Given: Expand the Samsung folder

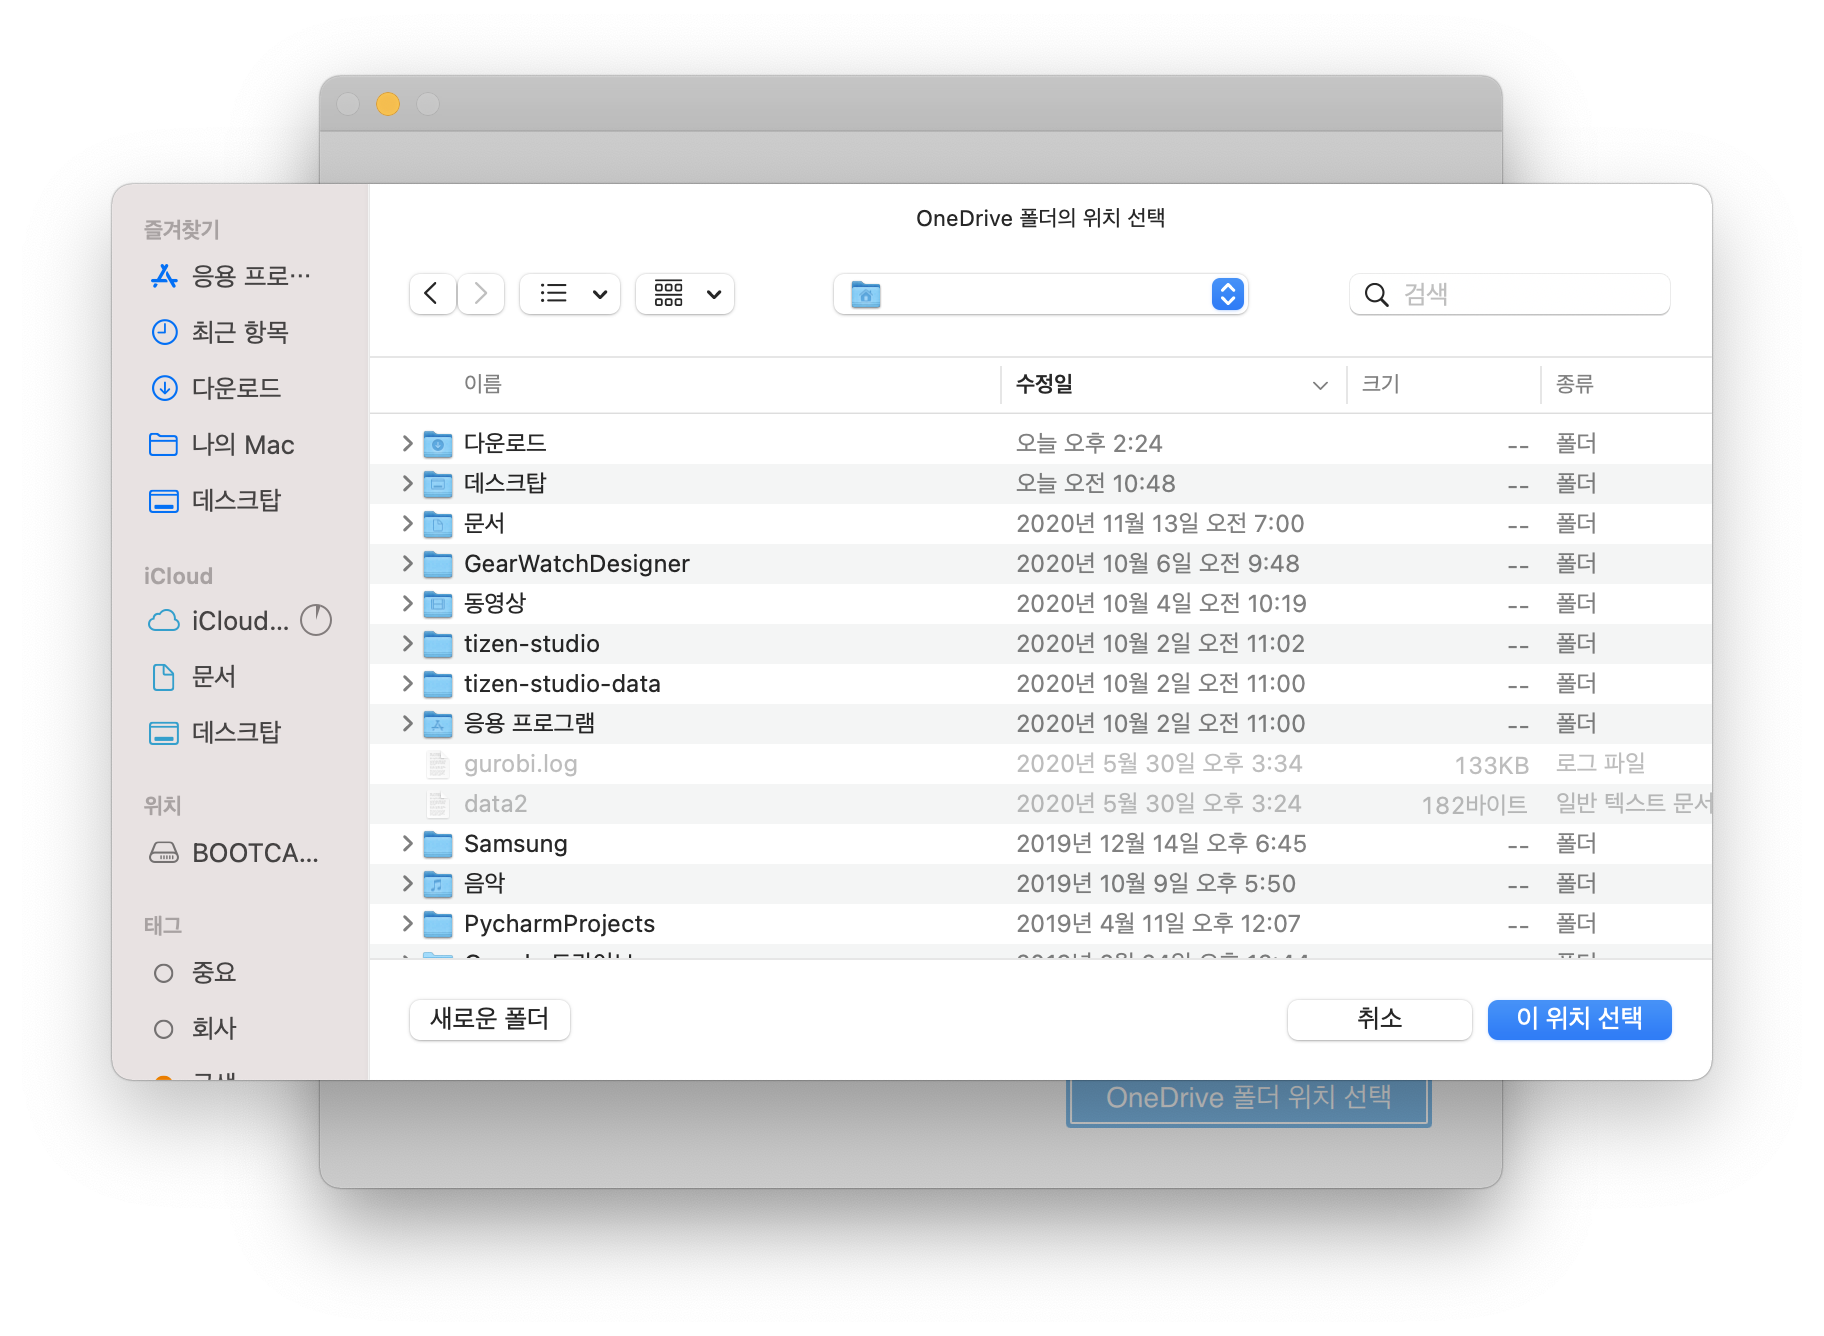Looking at the screenshot, I should tap(407, 843).
